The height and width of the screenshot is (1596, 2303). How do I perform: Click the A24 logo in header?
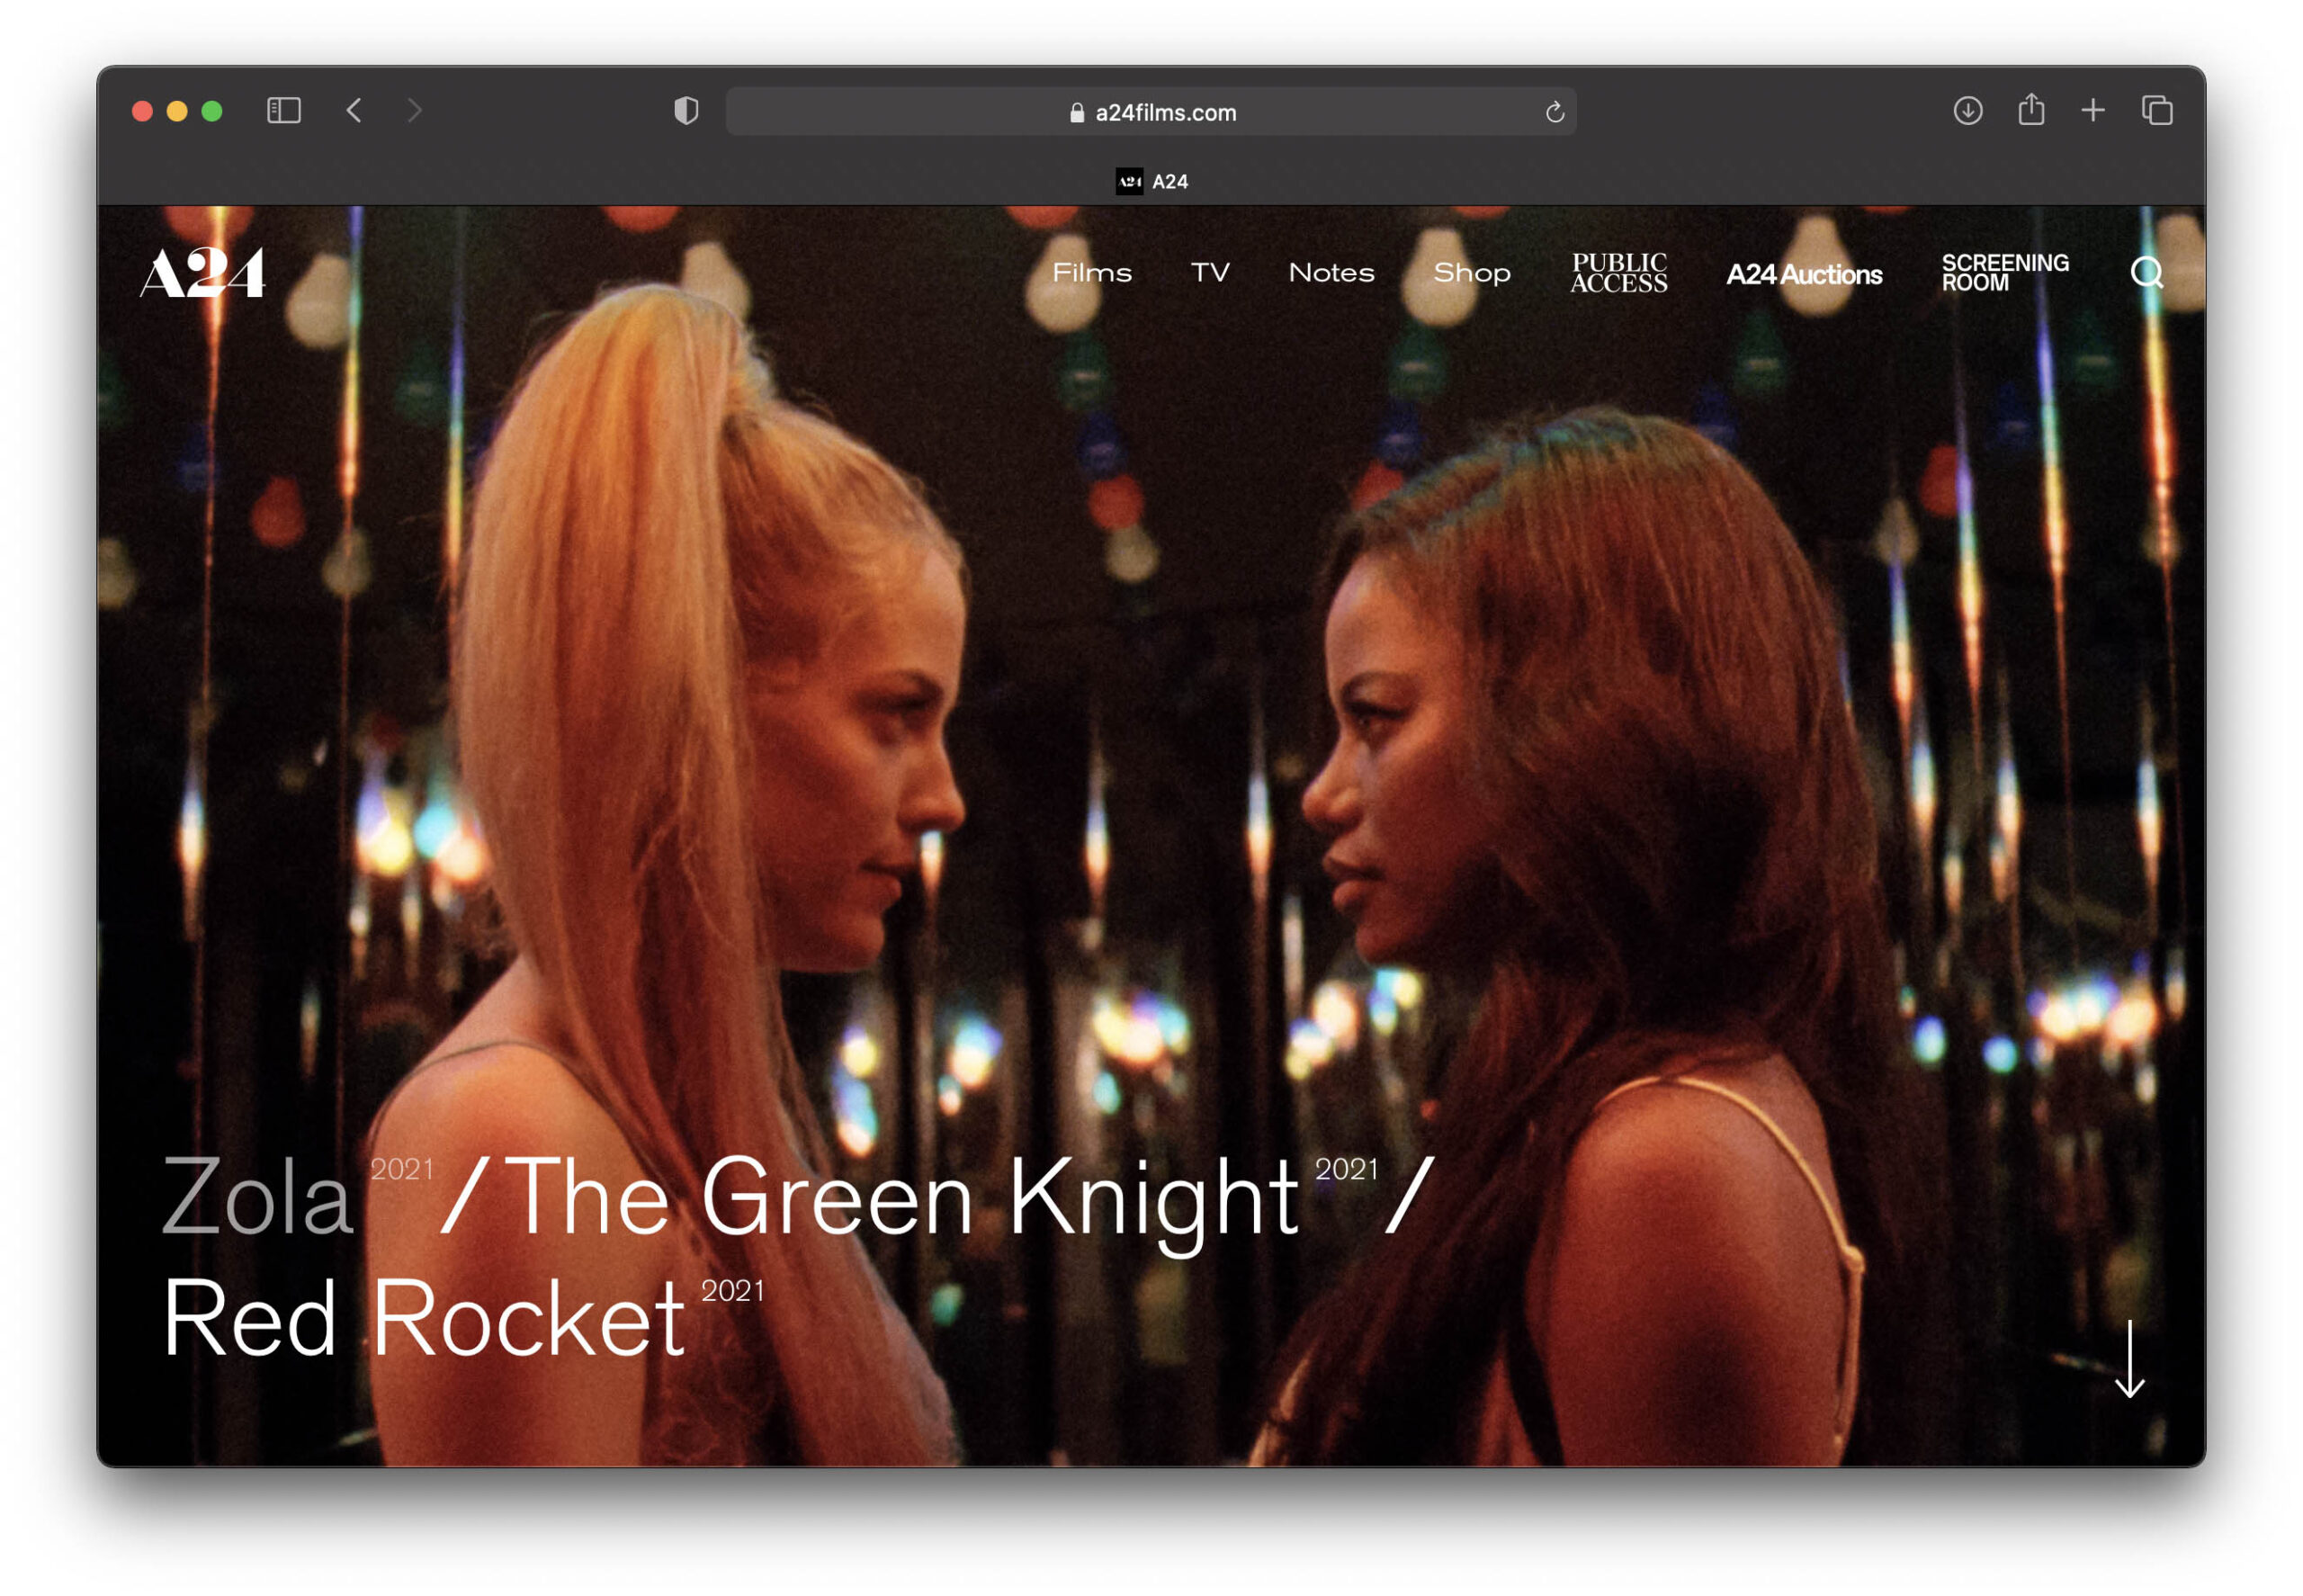click(202, 272)
